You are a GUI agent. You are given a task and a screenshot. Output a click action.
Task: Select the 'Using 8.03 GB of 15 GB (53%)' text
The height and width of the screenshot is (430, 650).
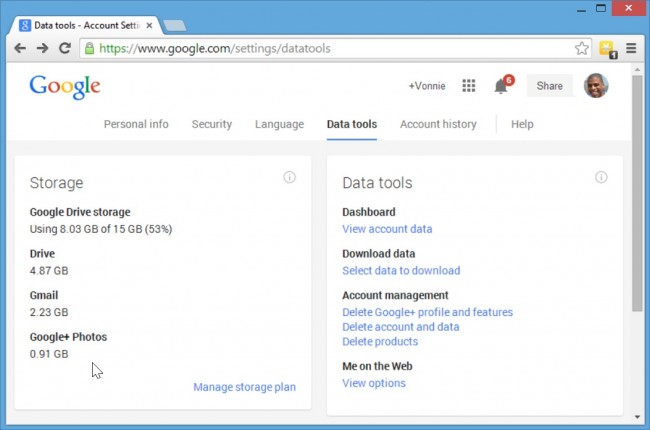pyautogui.click(x=101, y=229)
